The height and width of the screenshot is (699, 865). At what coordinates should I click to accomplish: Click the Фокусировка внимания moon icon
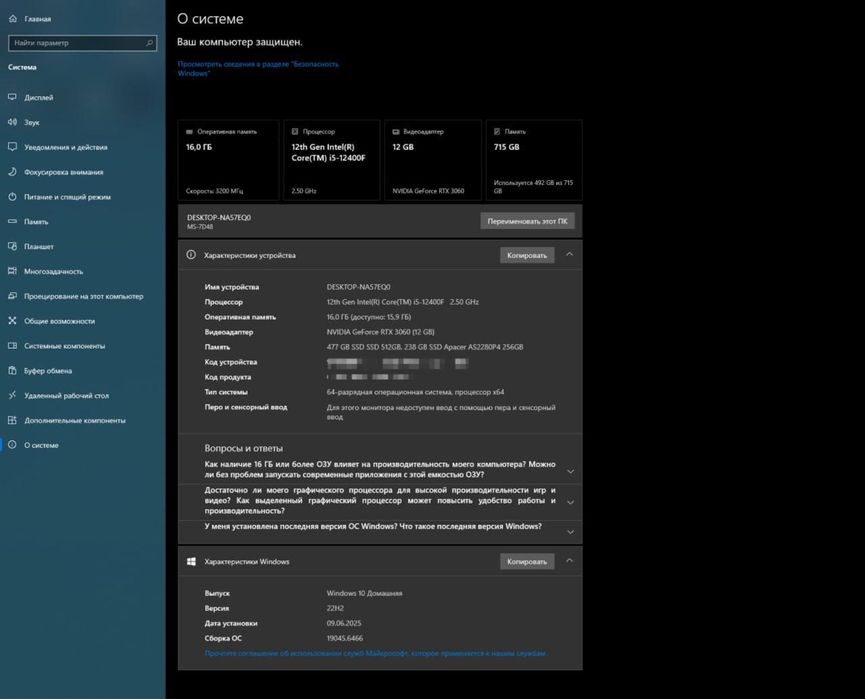13,172
